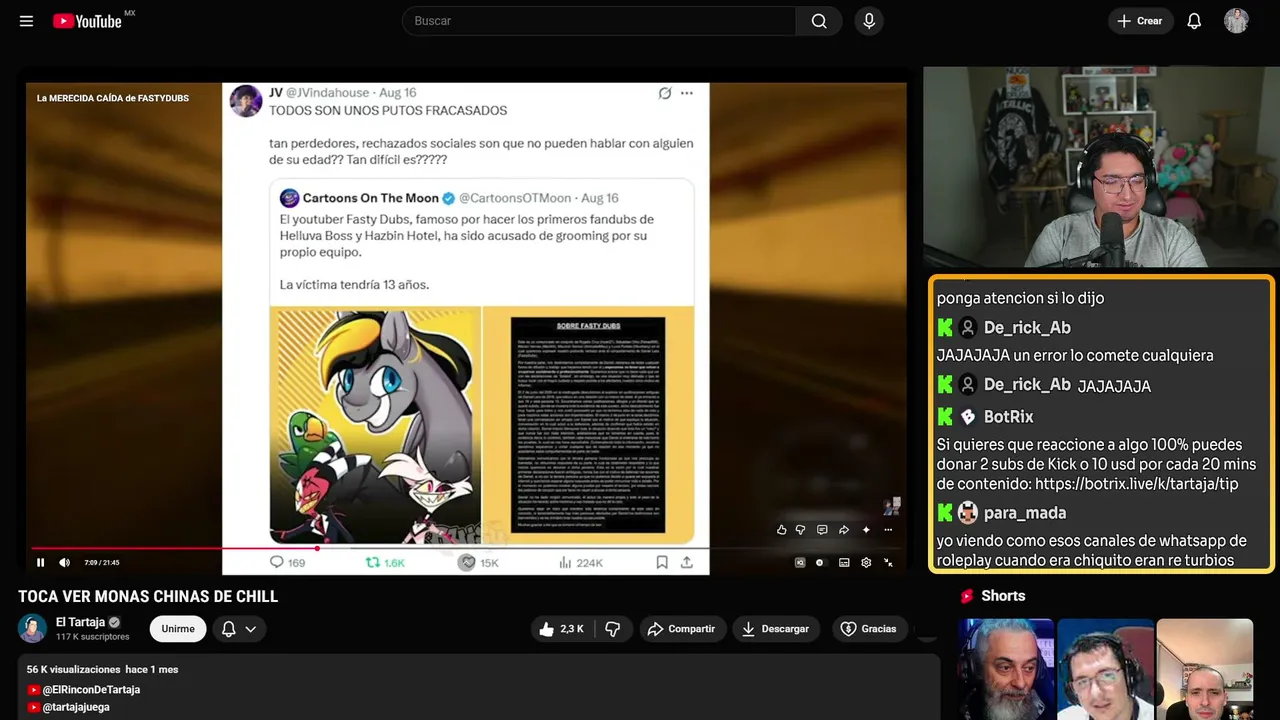Dislike the video below the player
This screenshot has width=1280, height=720.
(613, 629)
